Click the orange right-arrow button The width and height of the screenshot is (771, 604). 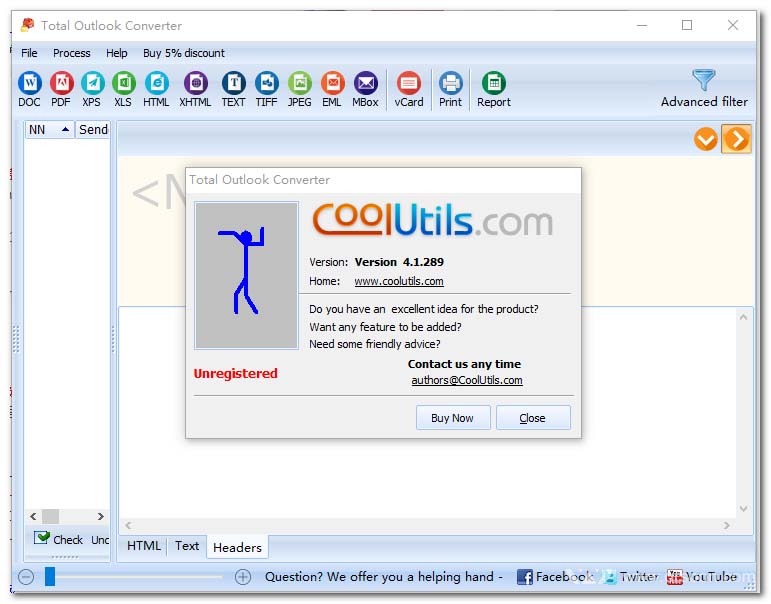point(736,139)
